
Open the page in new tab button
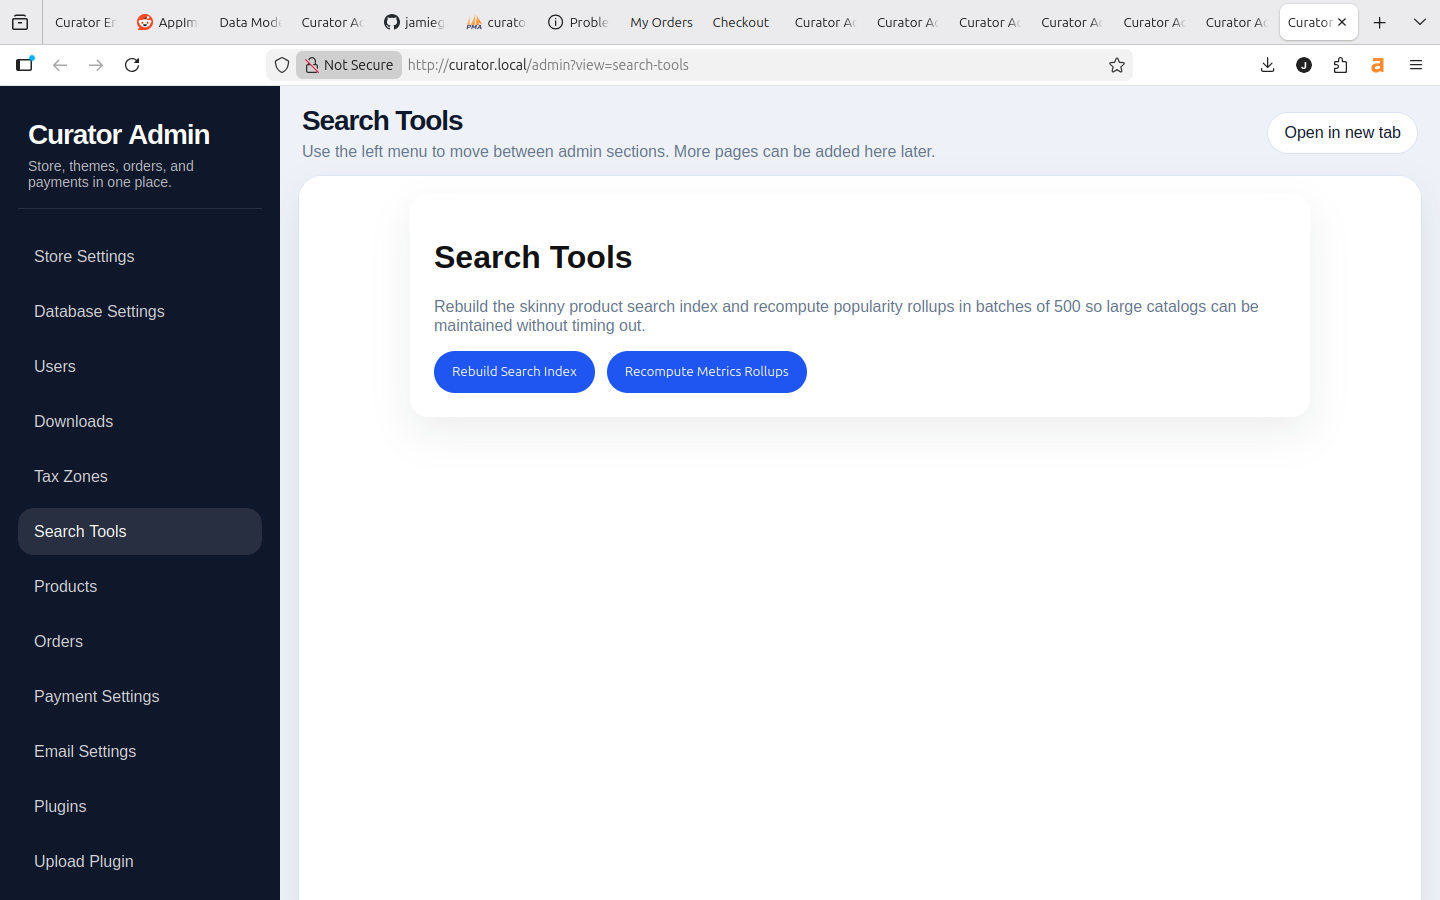click(1342, 133)
